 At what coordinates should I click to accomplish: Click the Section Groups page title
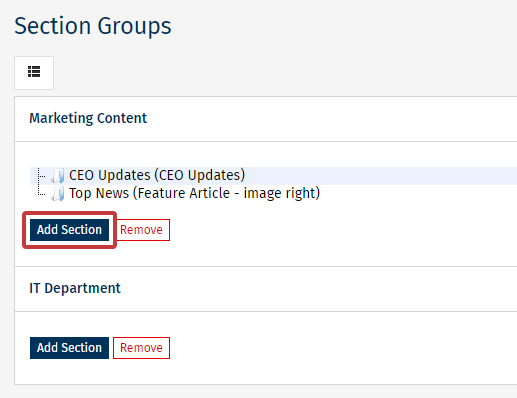pyautogui.click(x=93, y=26)
